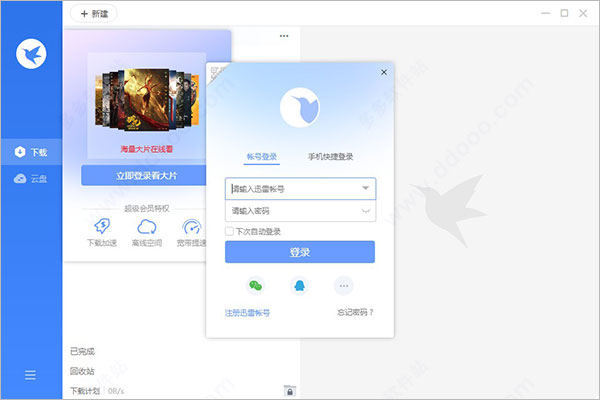Log in with QQ penguin icon

[300, 286]
